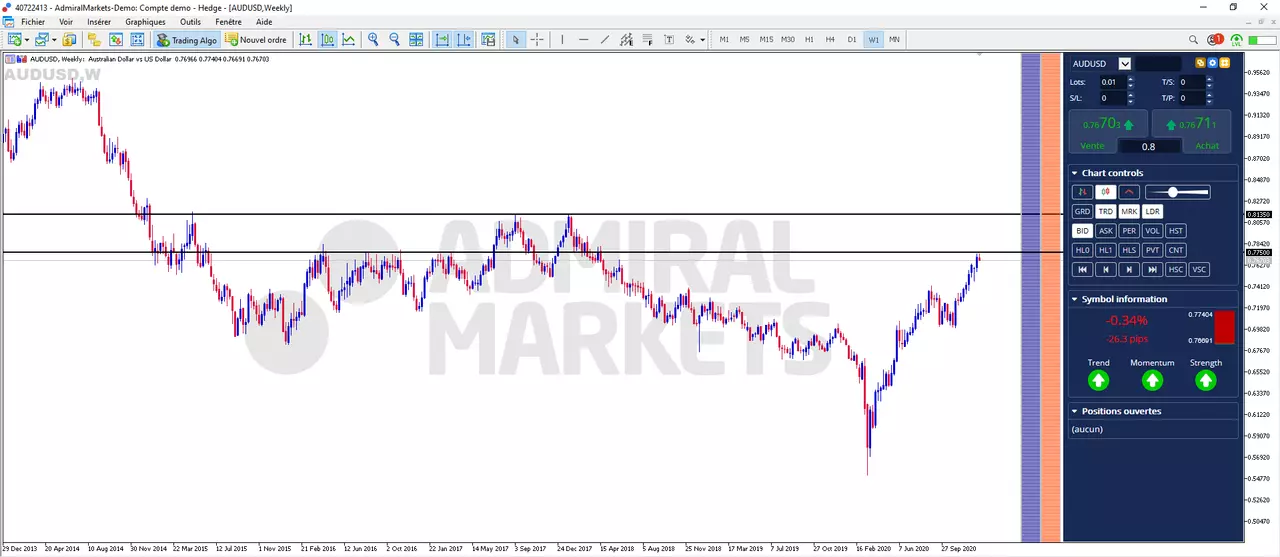
Task: Open the Fichier menu
Action: 33,21
